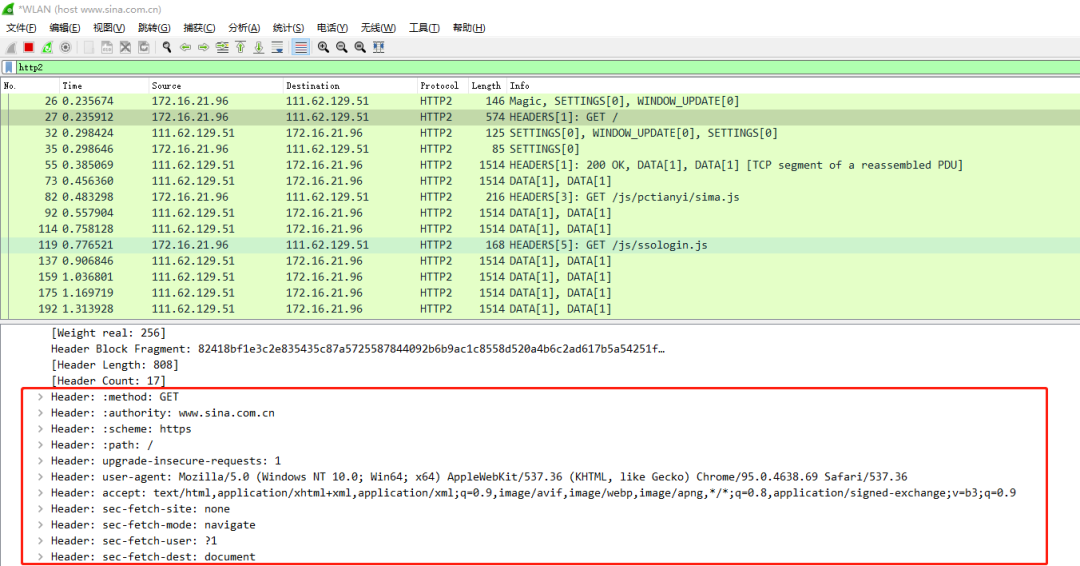Go back to previous packet in history
This screenshot has height=566, width=1080.
pos(185,47)
